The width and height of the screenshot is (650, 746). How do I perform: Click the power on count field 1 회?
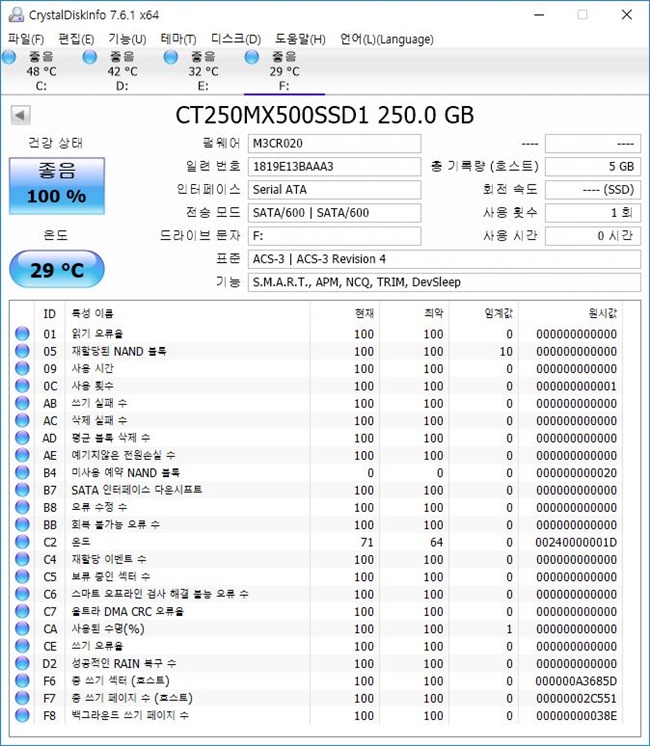tap(593, 213)
